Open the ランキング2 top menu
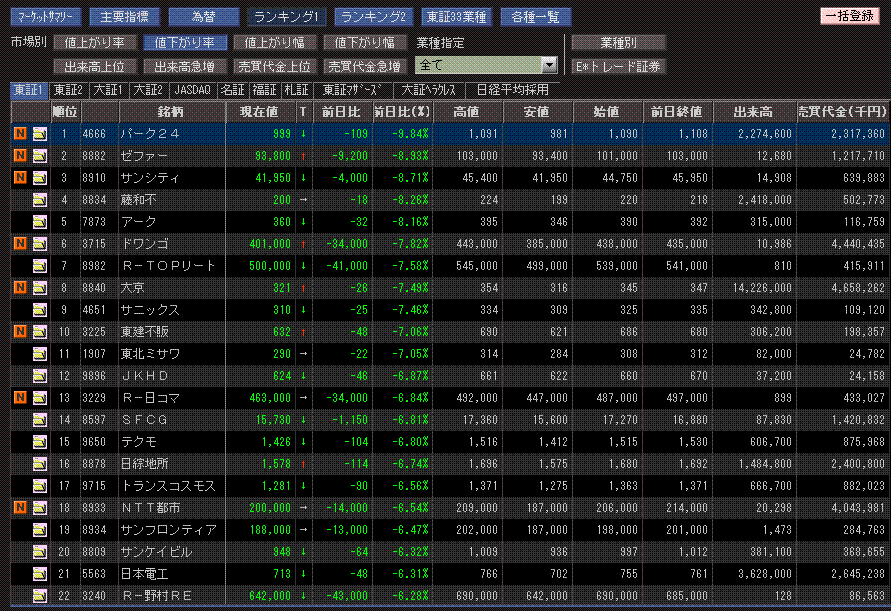This screenshot has width=891, height=611. click(373, 17)
